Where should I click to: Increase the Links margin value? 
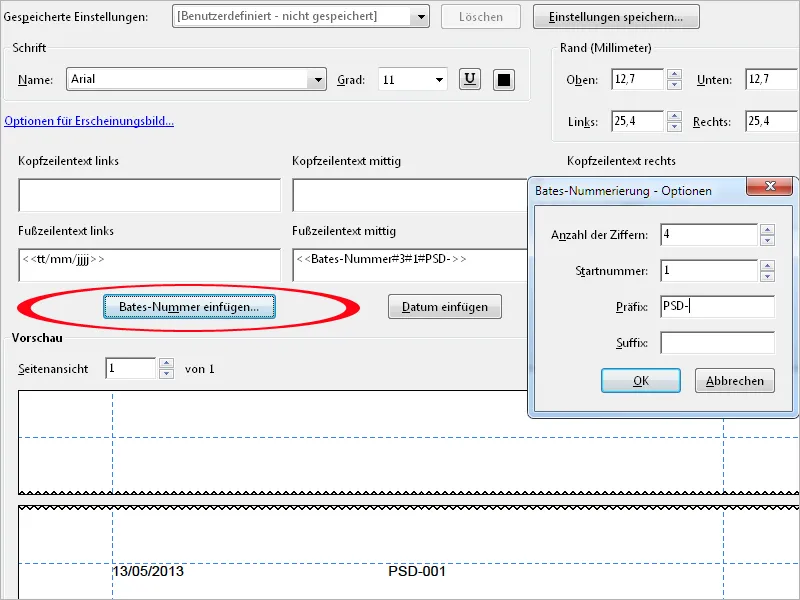pyautogui.click(x=674, y=116)
